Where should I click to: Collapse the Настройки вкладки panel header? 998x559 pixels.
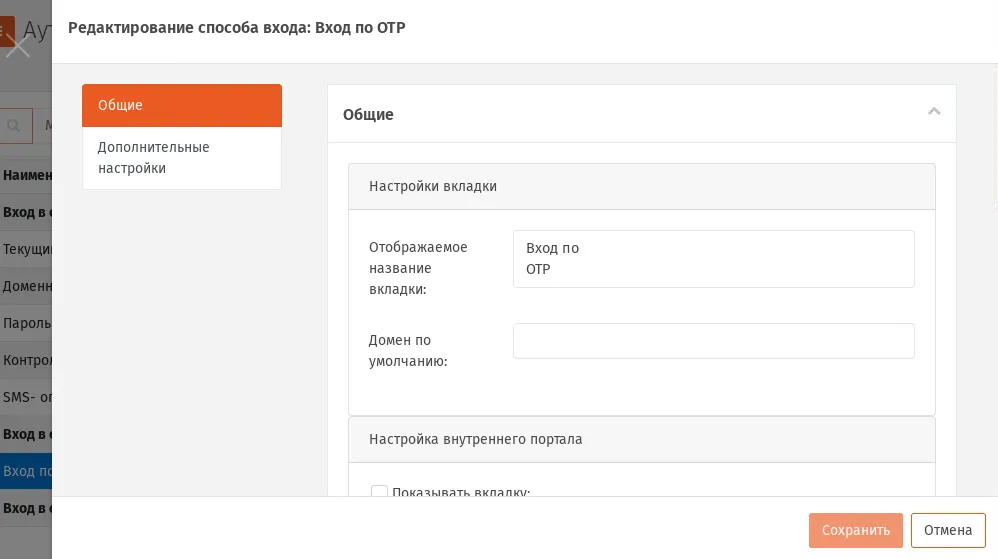pos(642,187)
